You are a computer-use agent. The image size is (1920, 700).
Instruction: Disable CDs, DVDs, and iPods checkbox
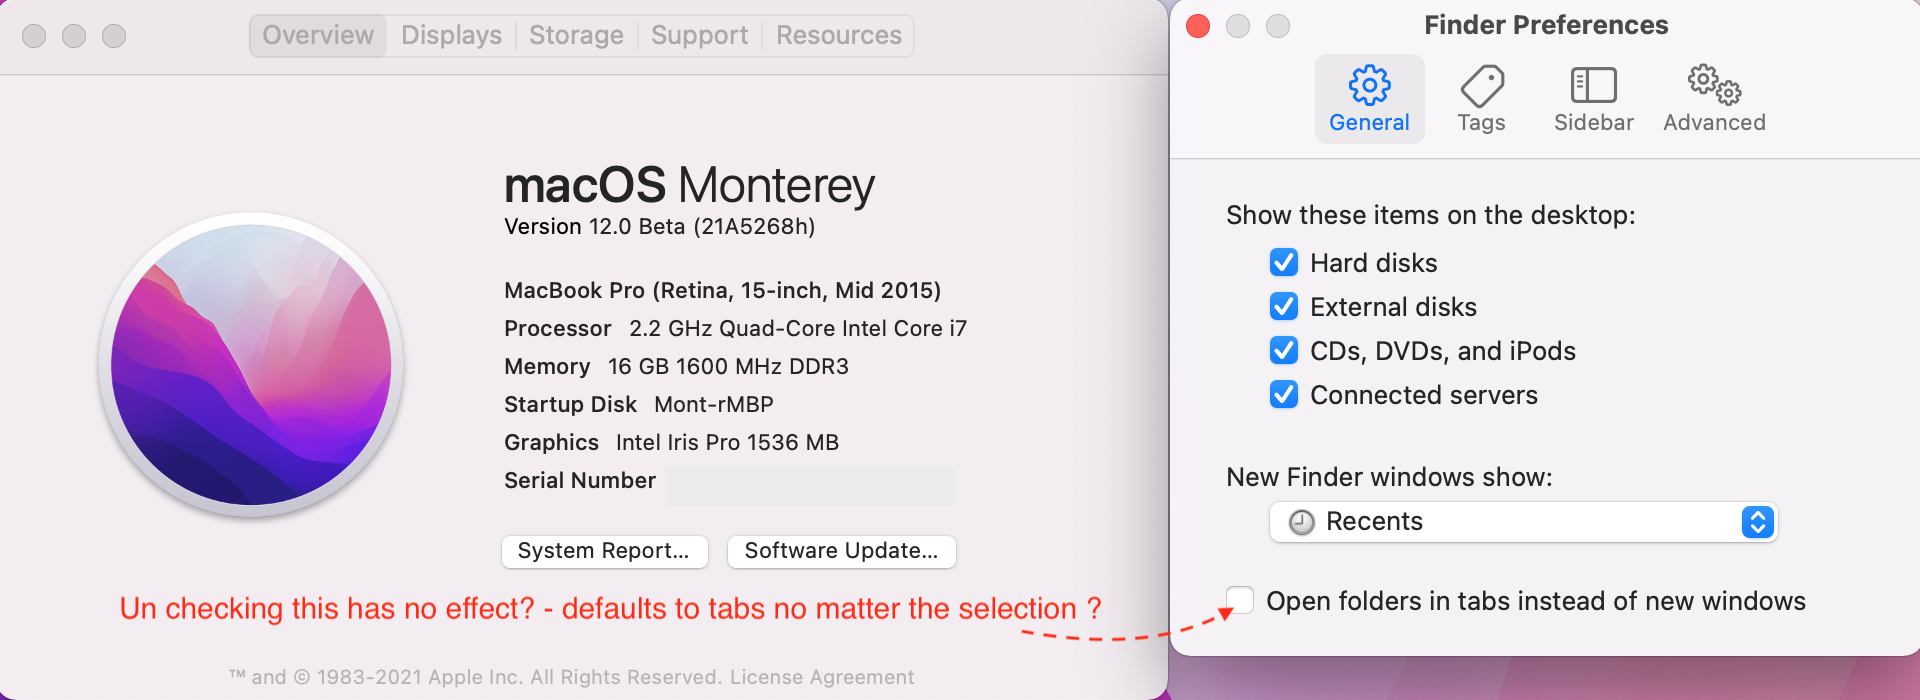pos(1284,351)
